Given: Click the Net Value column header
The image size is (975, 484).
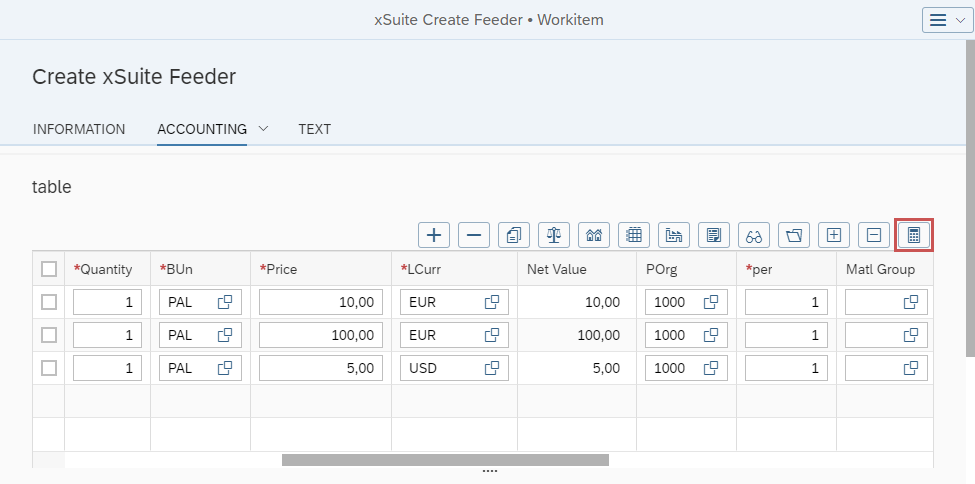Looking at the screenshot, I should point(577,269).
